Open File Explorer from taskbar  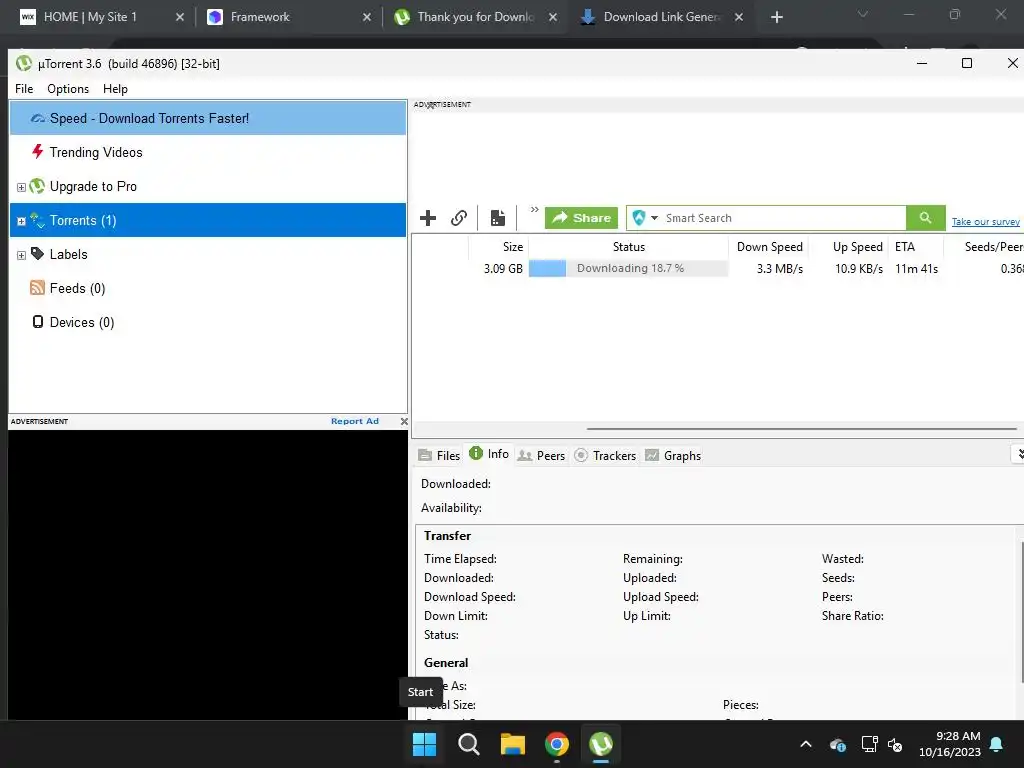coord(513,744)
